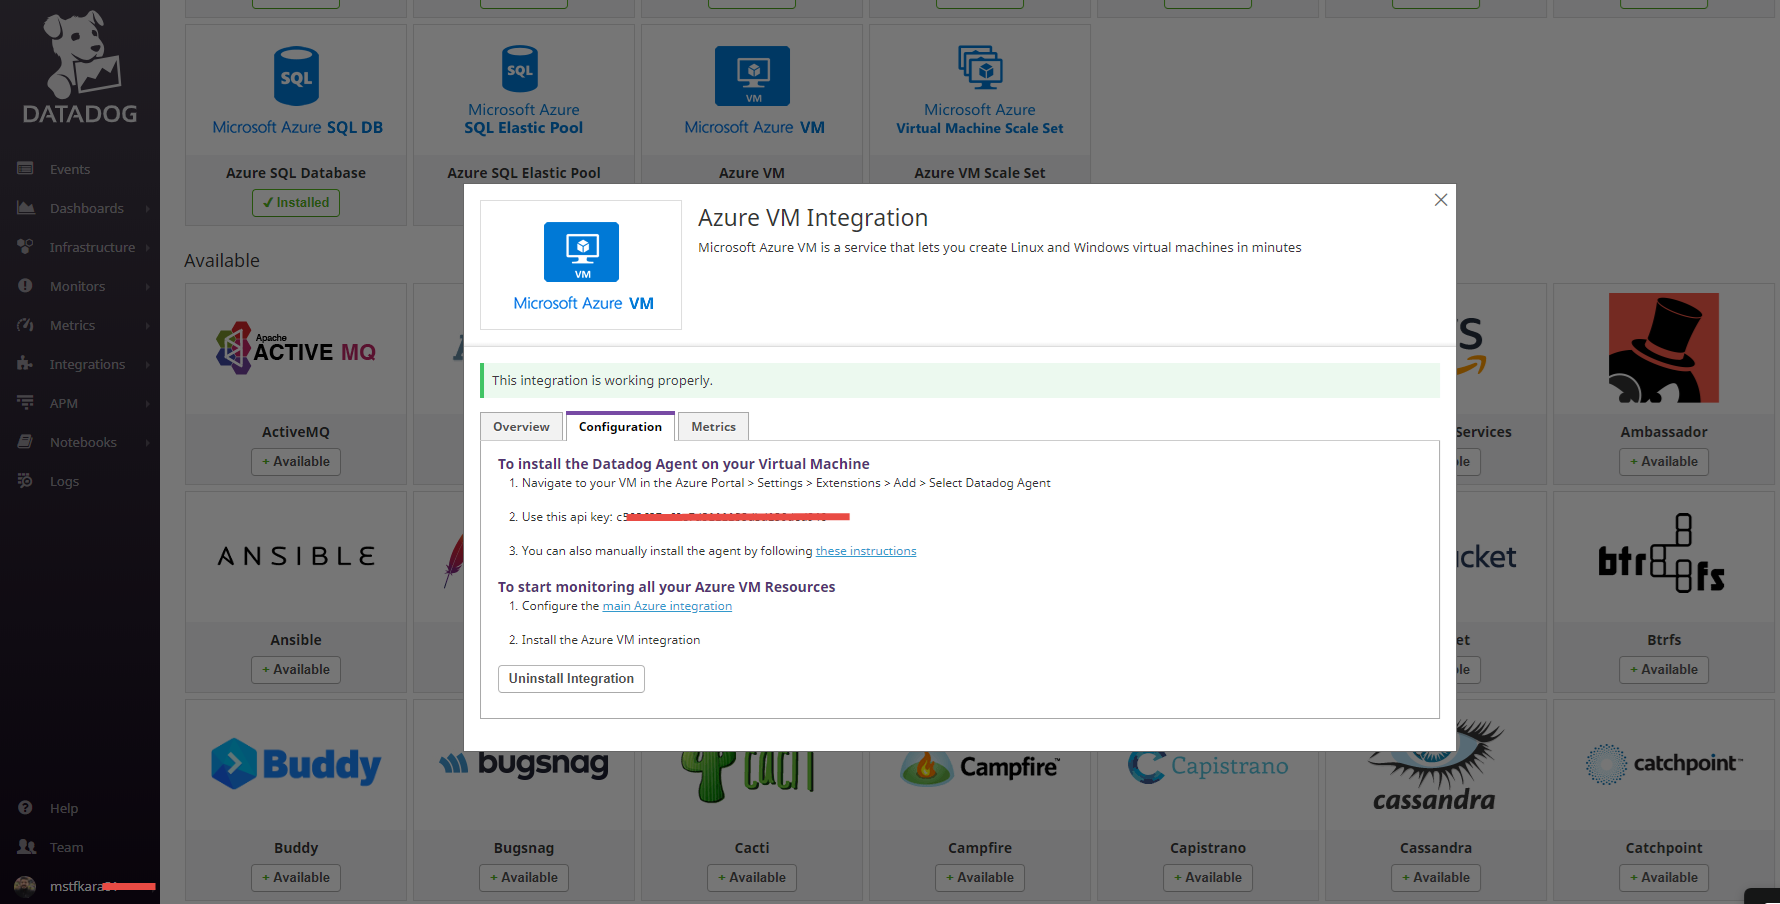Click the Integrations puzzle icon

click(26, 364)
